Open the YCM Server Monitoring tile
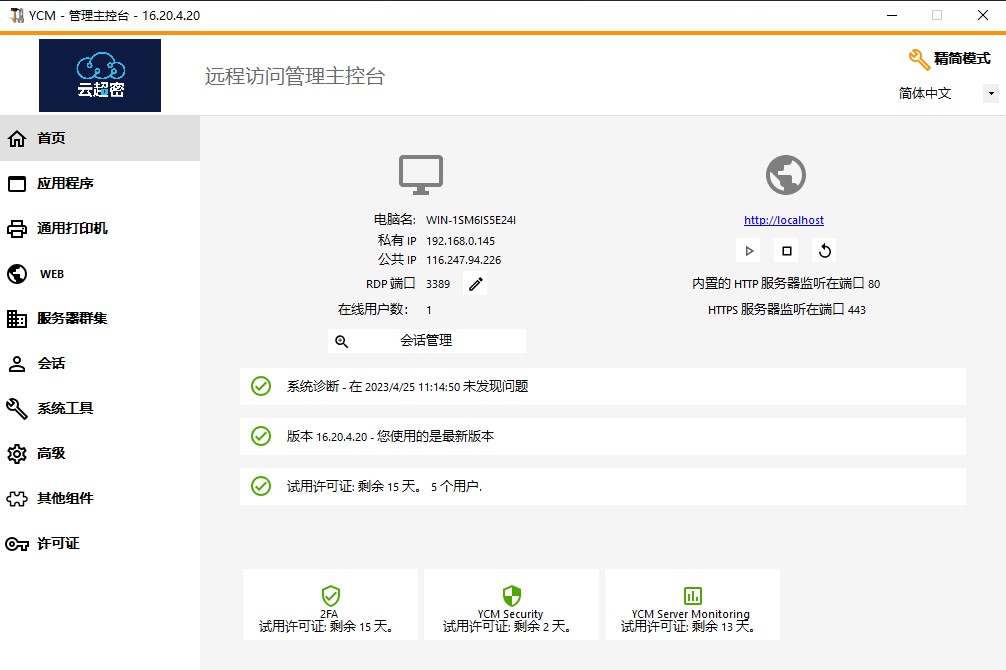Screen dimensions: 1006x670 coord(692,604)
